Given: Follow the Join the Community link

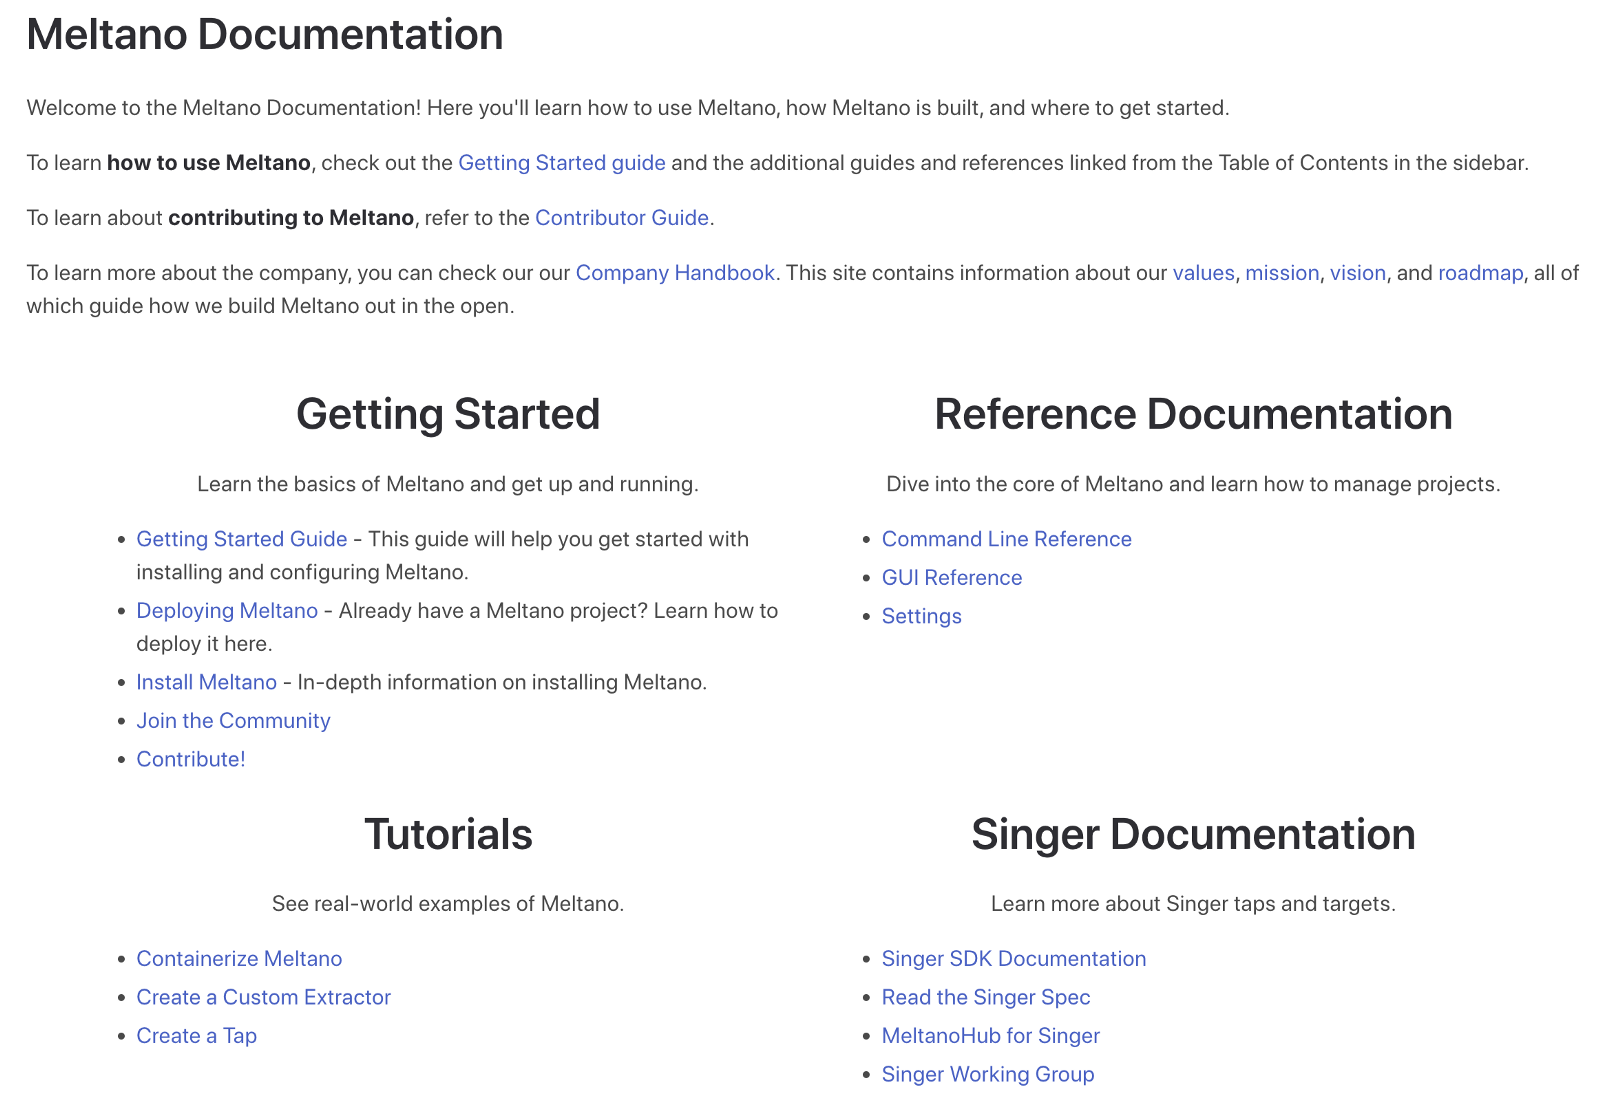Looking at the screenshot, I should point(233,721).
